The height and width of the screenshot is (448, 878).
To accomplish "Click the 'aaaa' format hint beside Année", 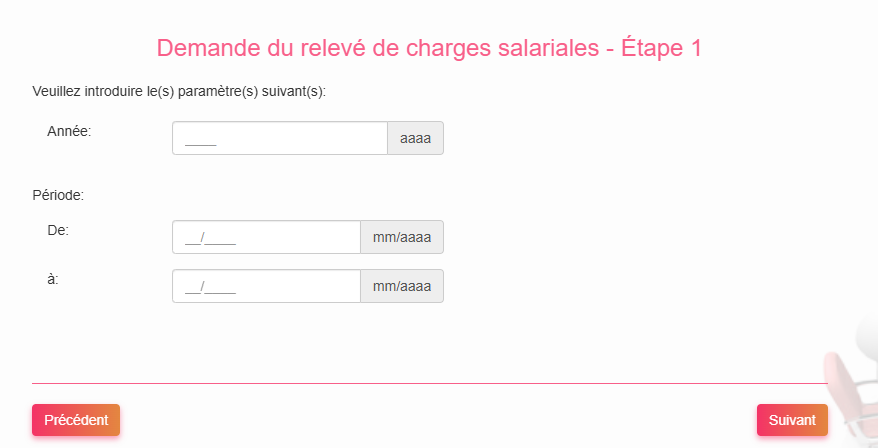I will pyautogui.click(x=415, y=138).
